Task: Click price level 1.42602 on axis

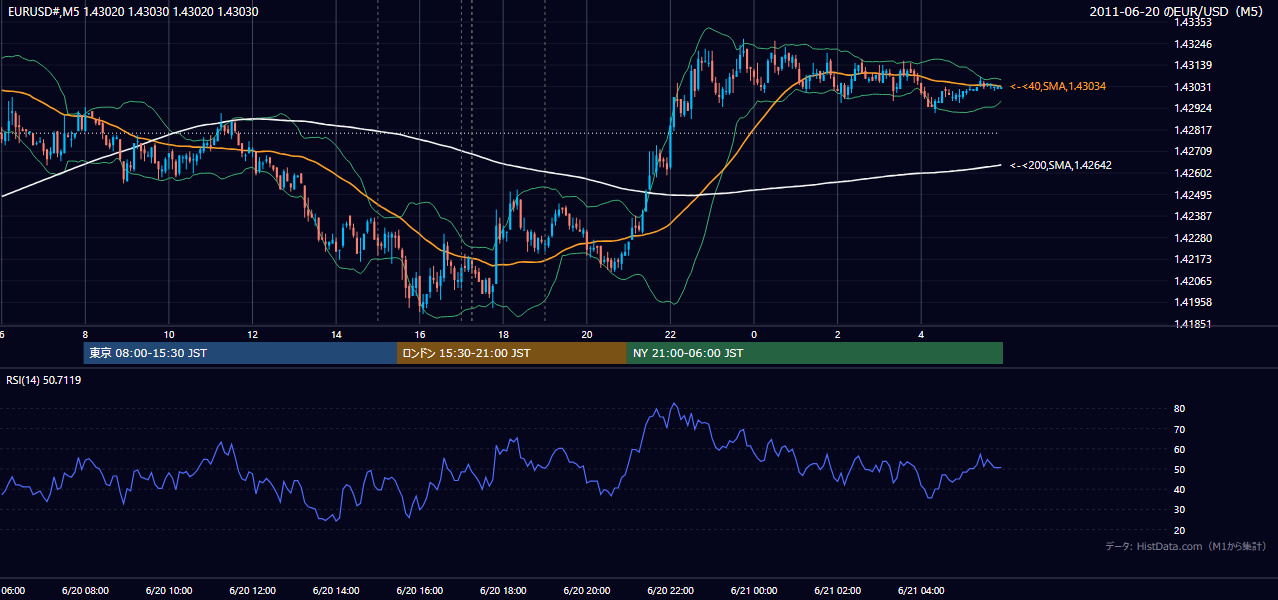Action: 1194,173
